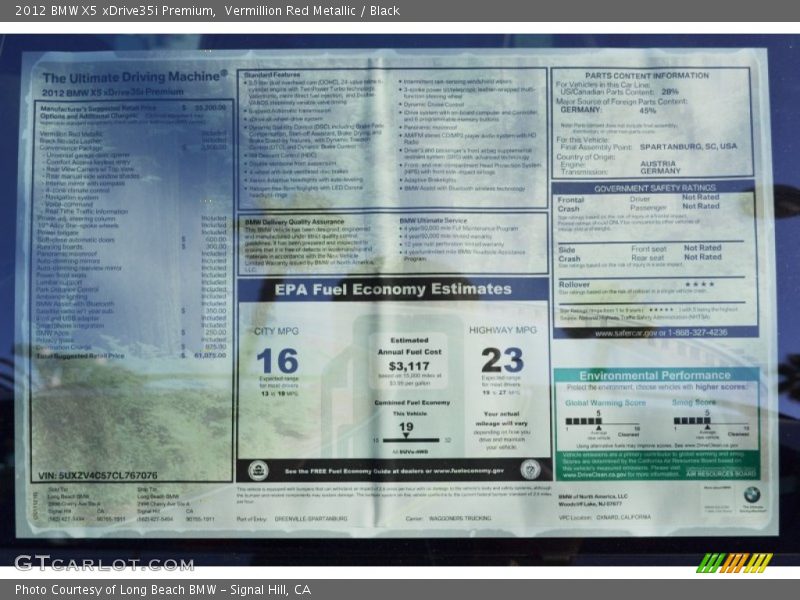Click the Government Safety Ratings header
The height and width of the screenshot is (600, 800).
[654, 188]
